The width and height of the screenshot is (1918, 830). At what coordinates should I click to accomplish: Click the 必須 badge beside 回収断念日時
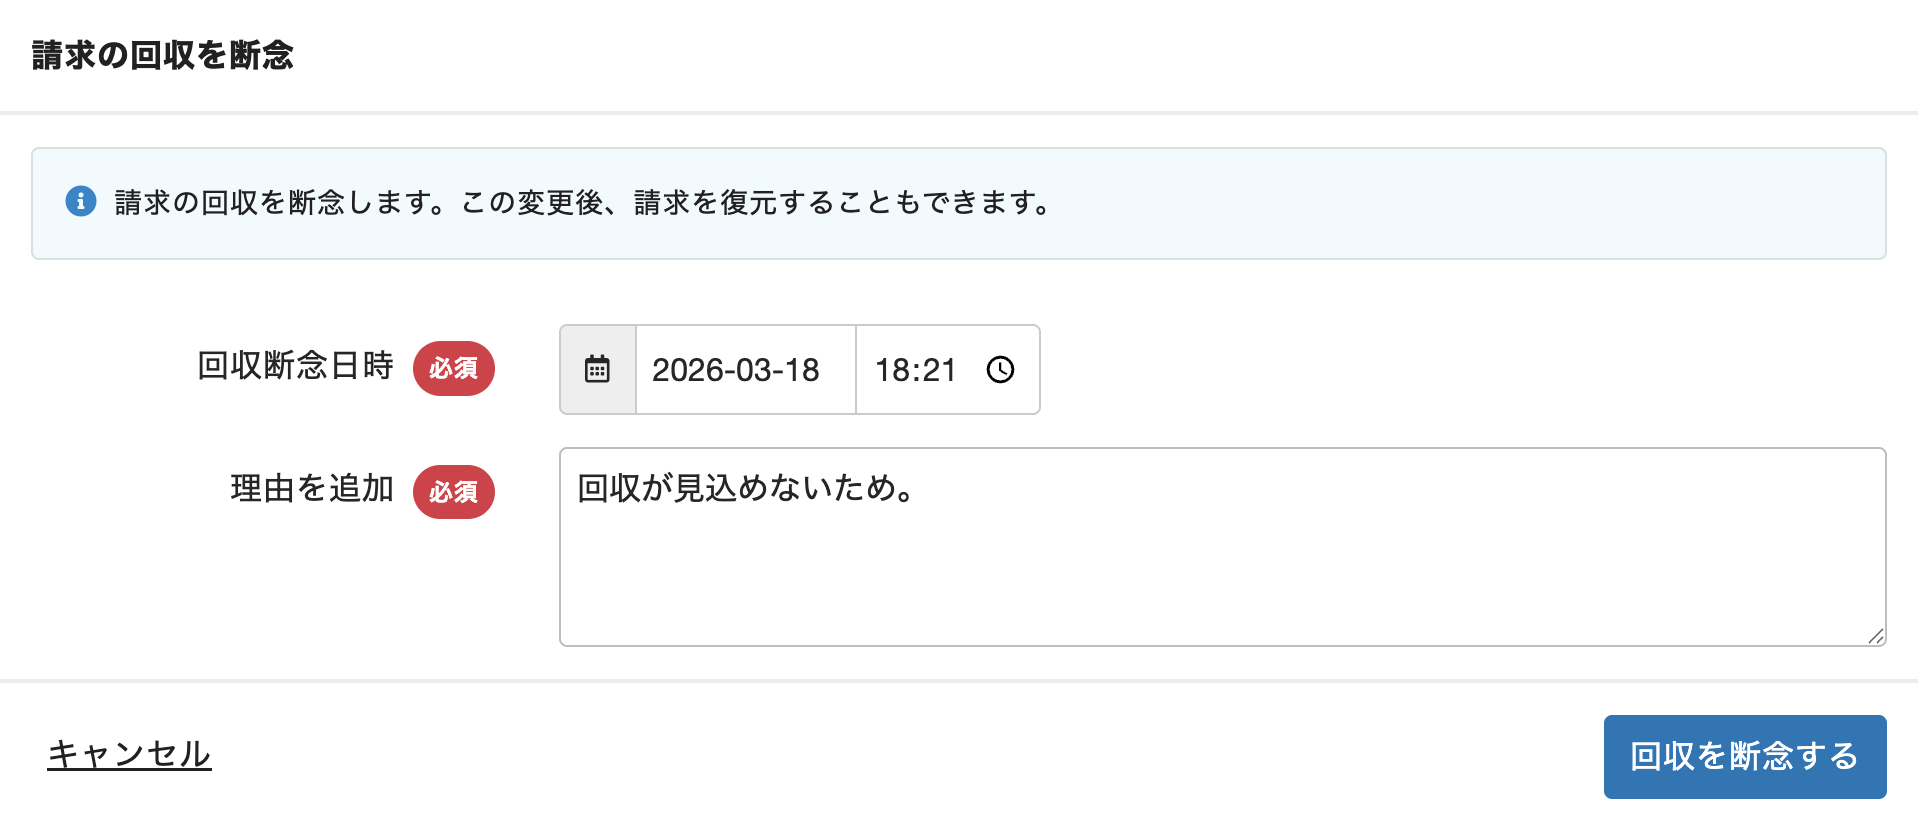point(454,369)
